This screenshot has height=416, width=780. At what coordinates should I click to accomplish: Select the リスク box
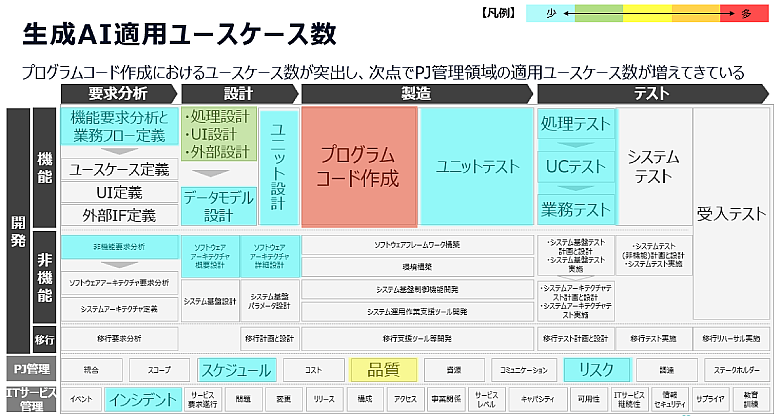click(596, 369)
